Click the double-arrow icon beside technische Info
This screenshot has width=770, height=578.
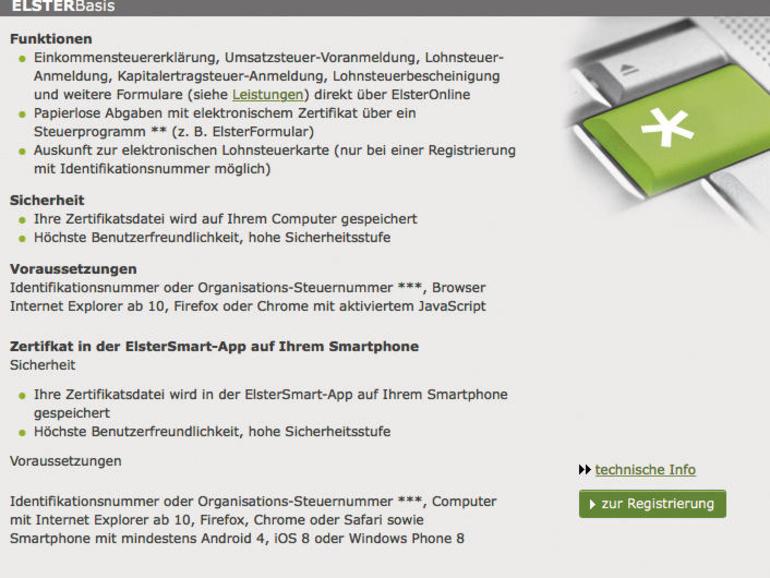click(x=584, y=470)
